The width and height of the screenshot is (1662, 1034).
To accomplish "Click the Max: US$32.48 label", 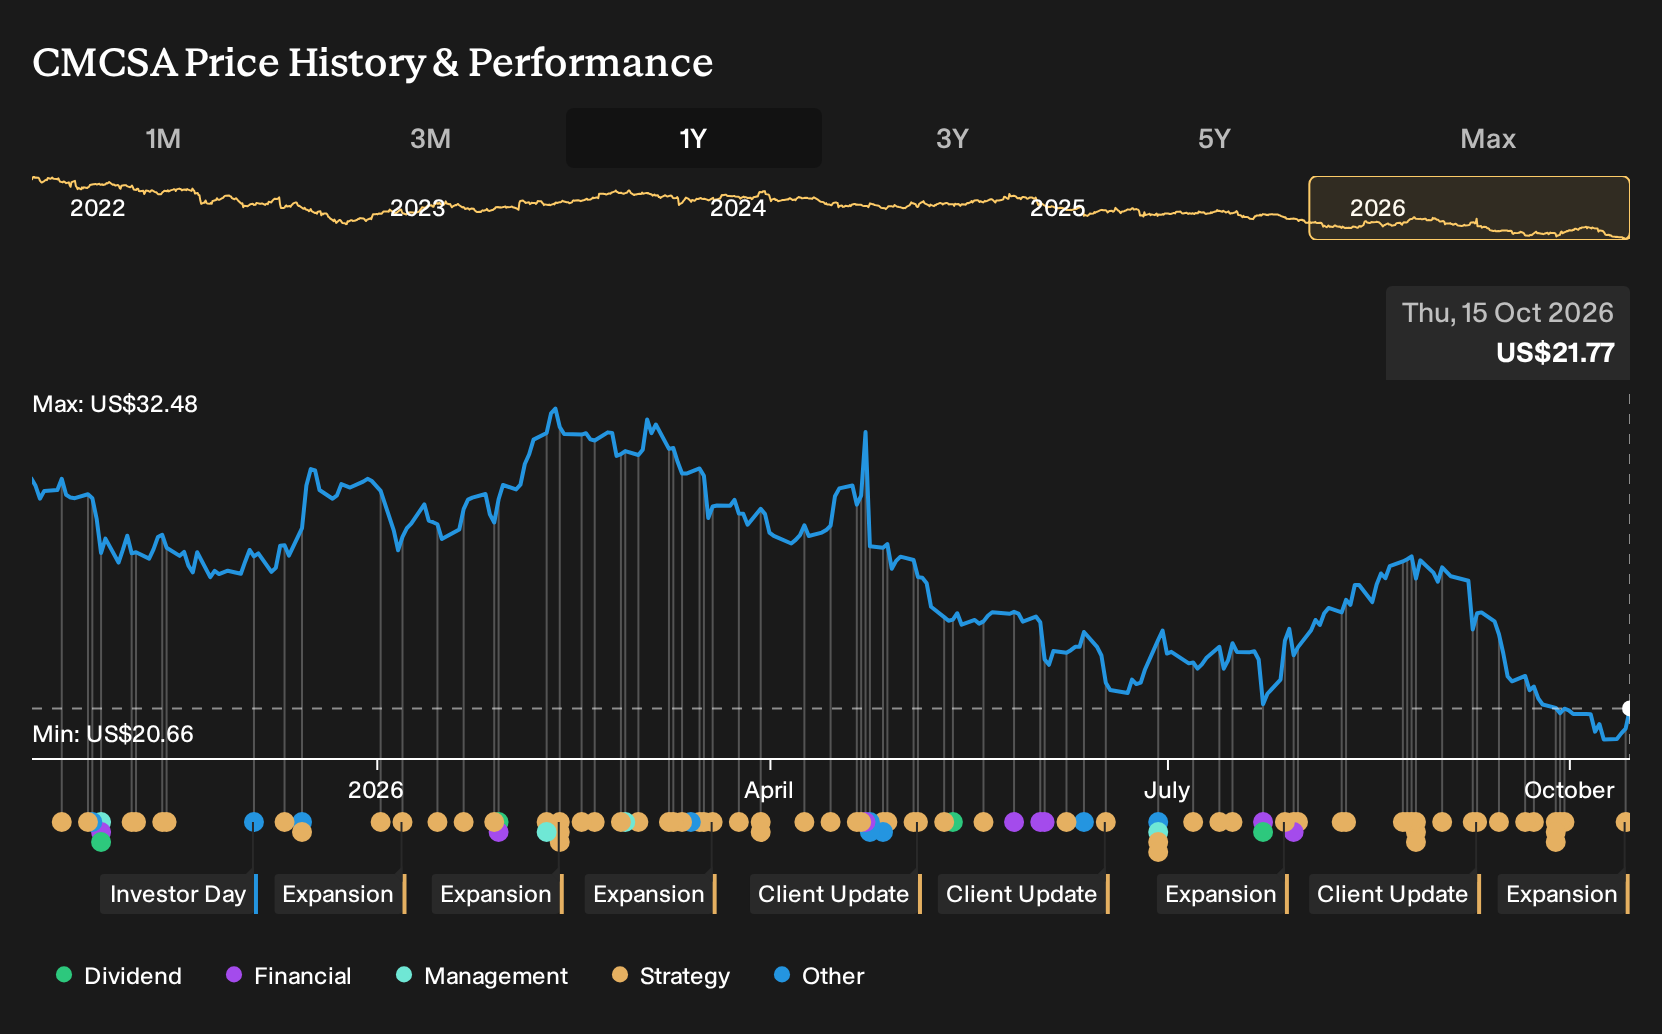I will (x=115, y=404).
